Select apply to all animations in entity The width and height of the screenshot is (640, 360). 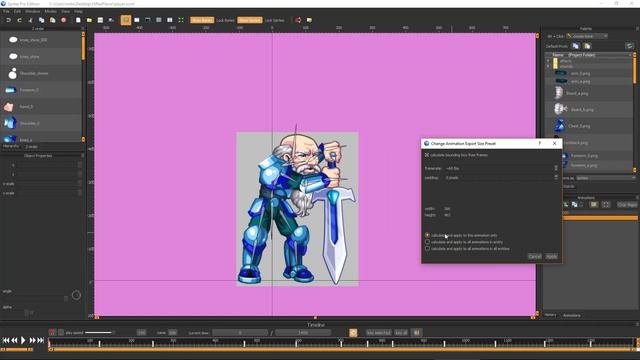click(427, 242)
